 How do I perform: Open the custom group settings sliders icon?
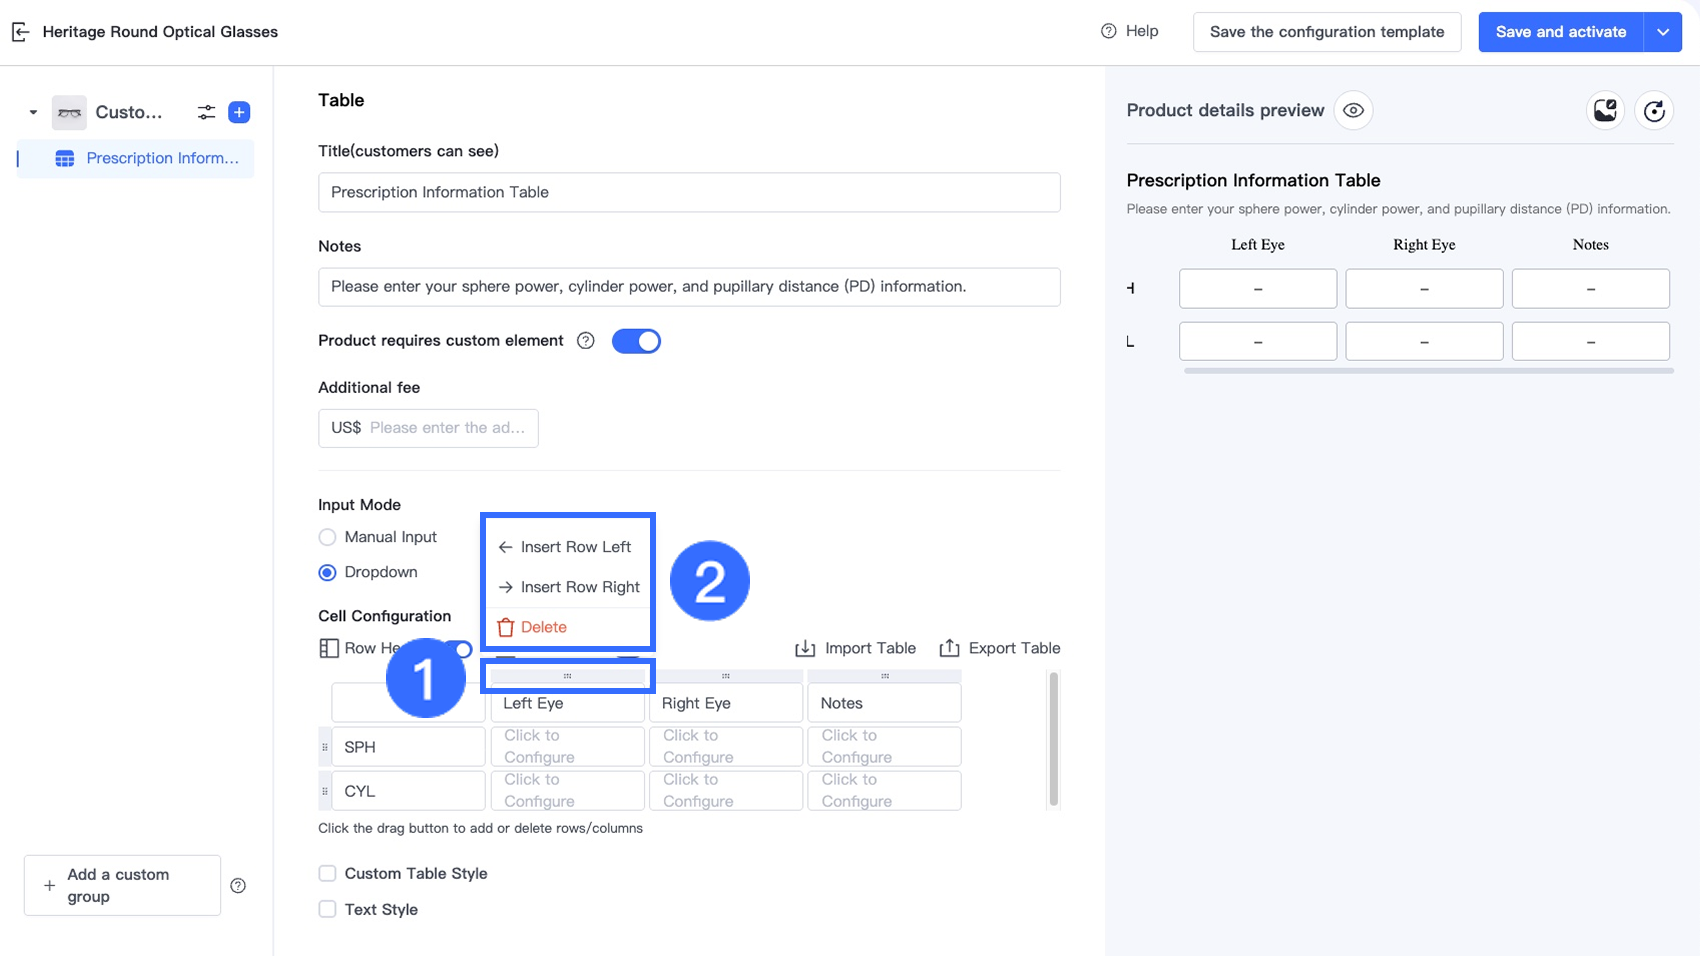click(x=206, y=112)
